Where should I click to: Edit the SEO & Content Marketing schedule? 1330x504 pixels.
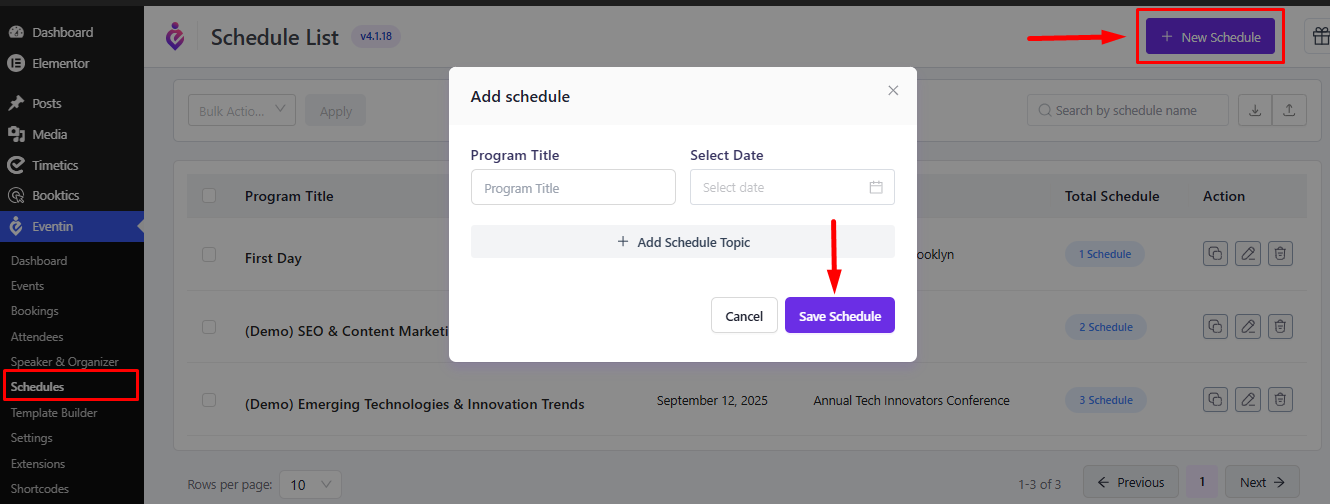point(1247,327)
